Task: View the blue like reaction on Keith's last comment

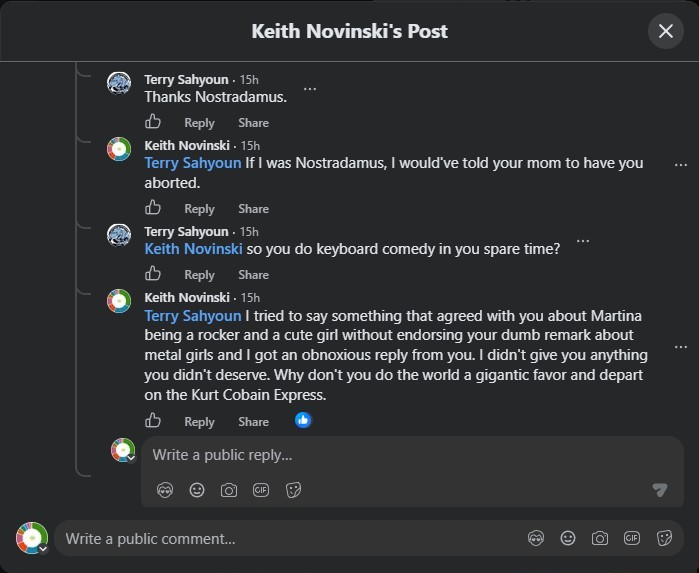Action: (303, 420)
